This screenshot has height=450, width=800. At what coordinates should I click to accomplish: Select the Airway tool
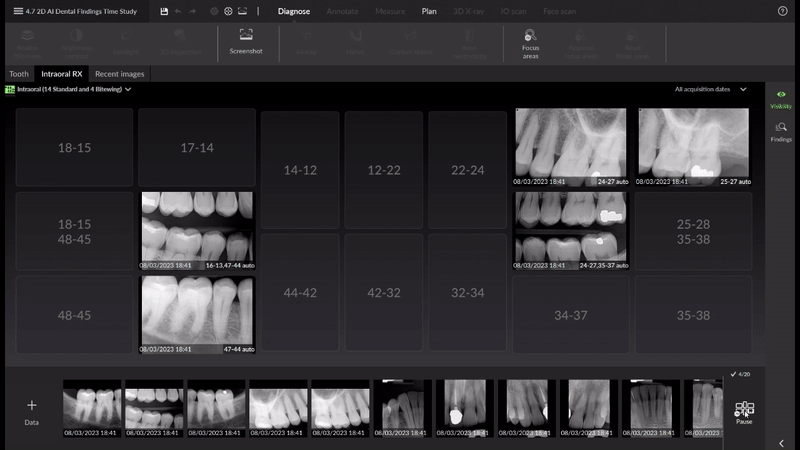tap(306, 43)
